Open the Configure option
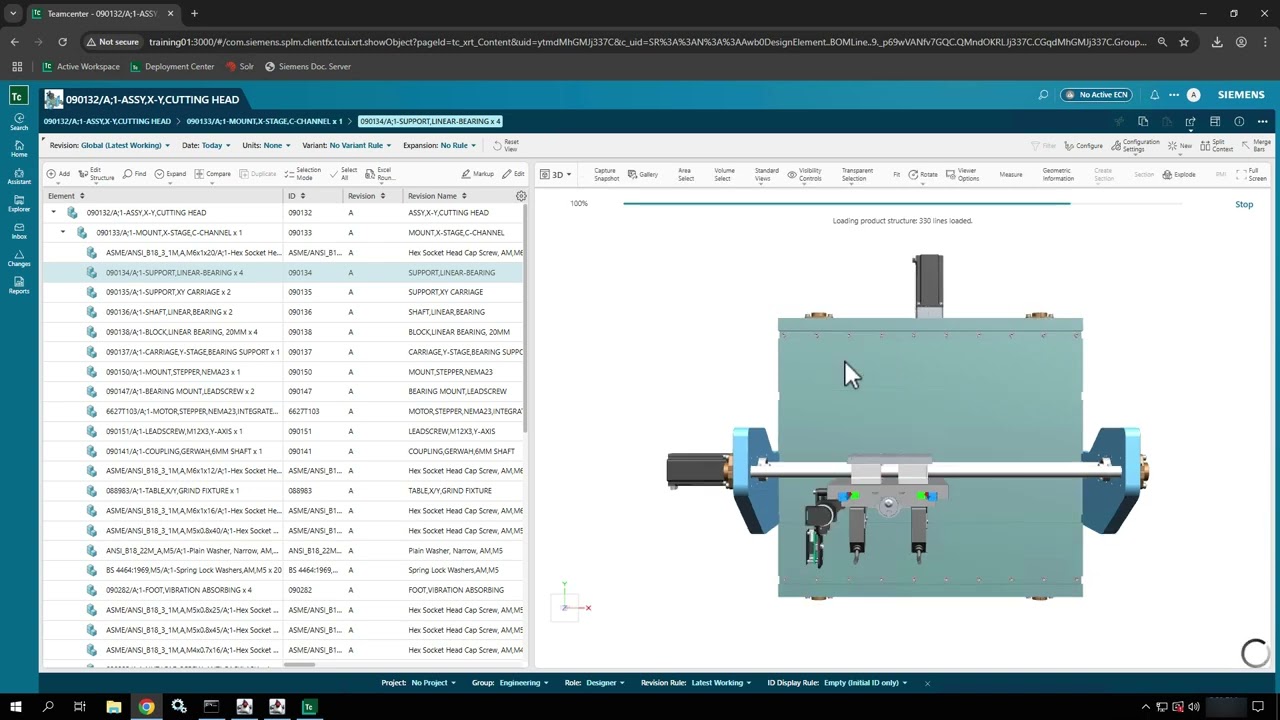The image size is (1280, 720). point(1084,146)
